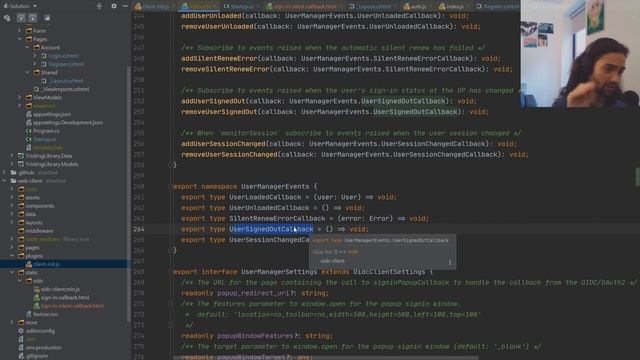The height and width of the screenshot is (360, 640).
Task: Expand the node_modules library folder
Action: [11, 239]
